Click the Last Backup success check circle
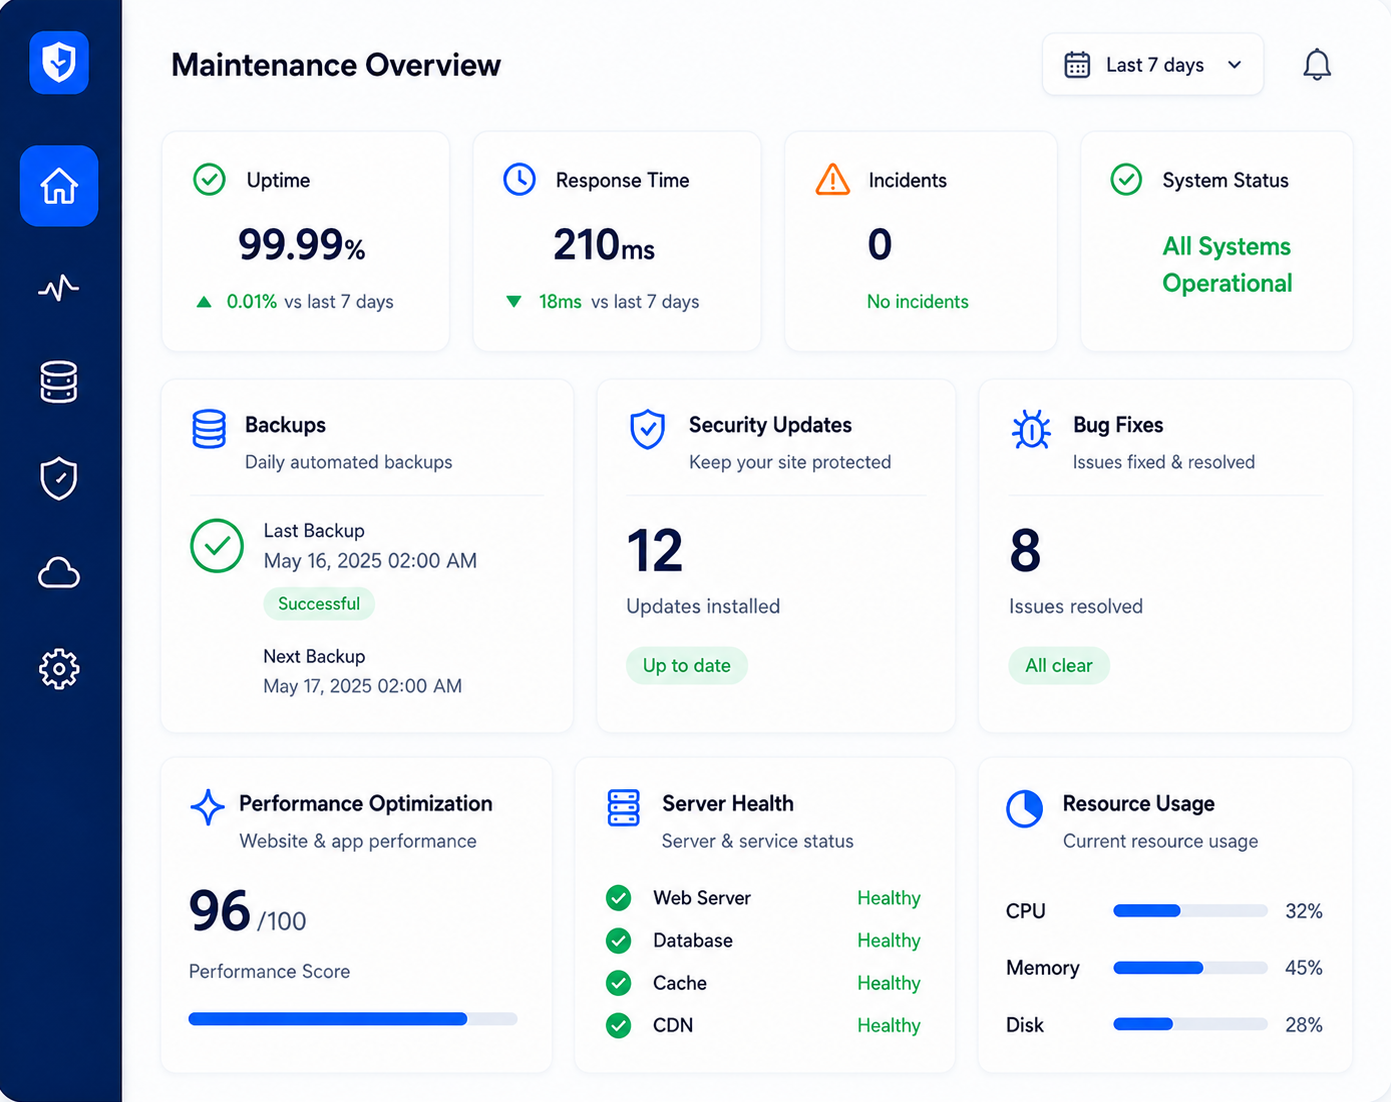The height and width of the screenshot is (1102, 1391). (217, 545)
